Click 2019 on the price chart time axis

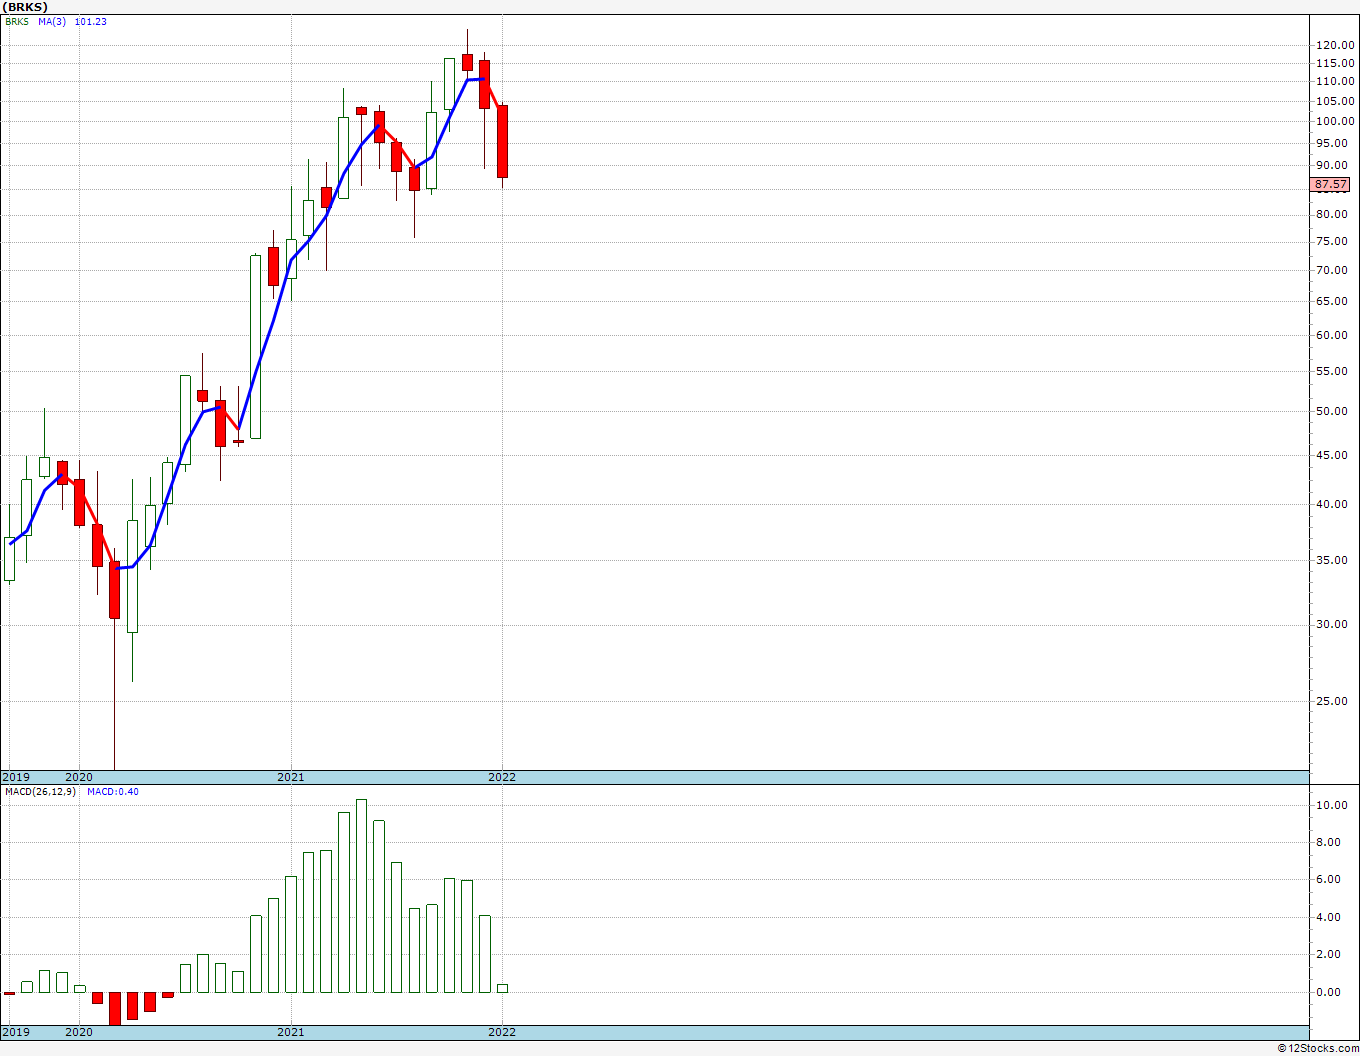point(17,777)
